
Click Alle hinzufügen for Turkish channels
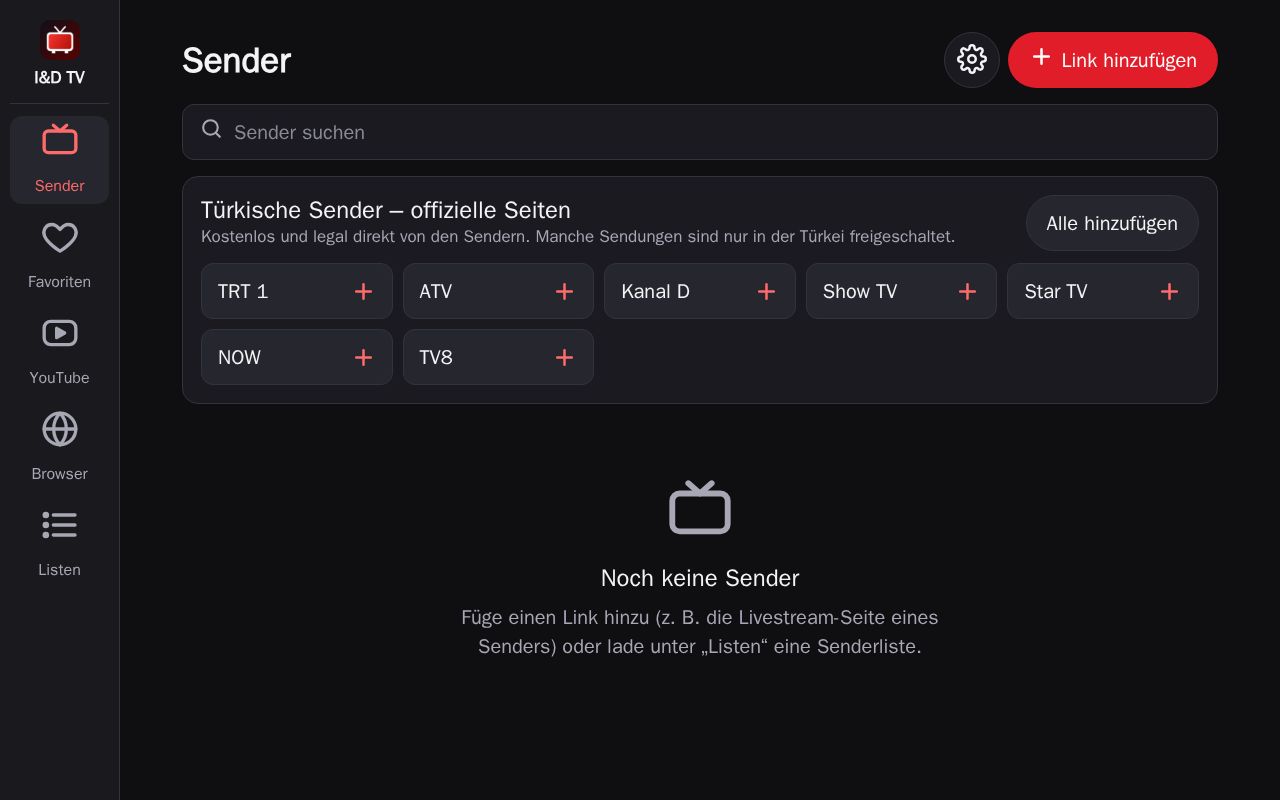pos(1112,223)
